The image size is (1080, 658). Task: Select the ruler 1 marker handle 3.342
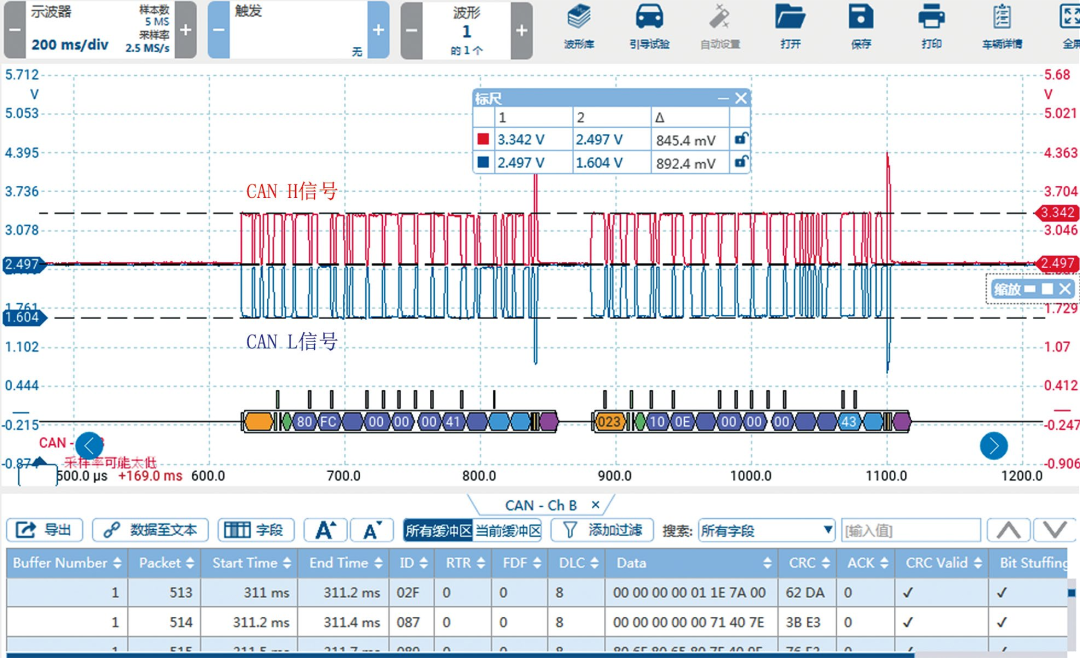click(x=1057, y=212)
